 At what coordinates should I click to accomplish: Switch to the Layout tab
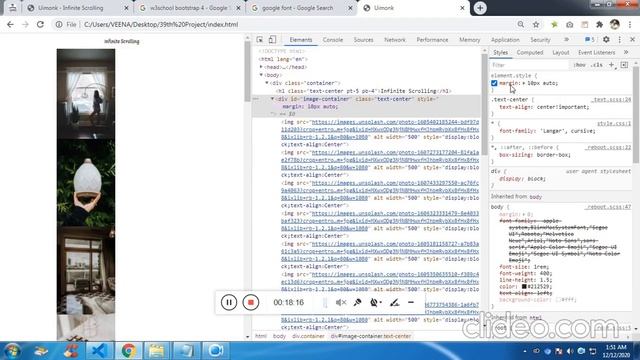tap(560, 52)
